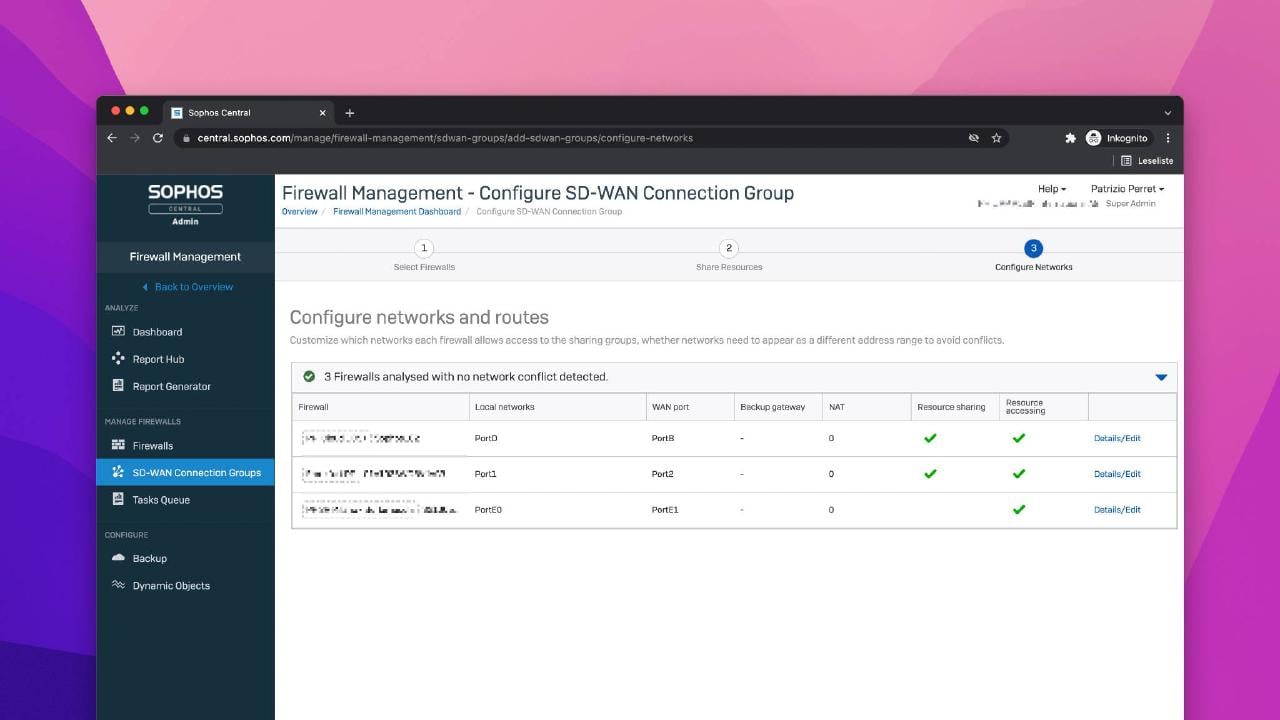Go to step 1 Select Firewalls
Image resolution: width=1280 pixels, height=720 pixels.
click(424, 248)
